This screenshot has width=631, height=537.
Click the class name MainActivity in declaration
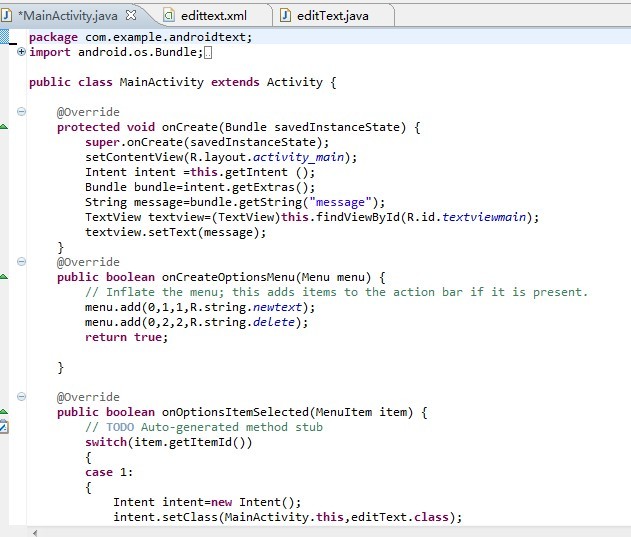coord(161,82)
